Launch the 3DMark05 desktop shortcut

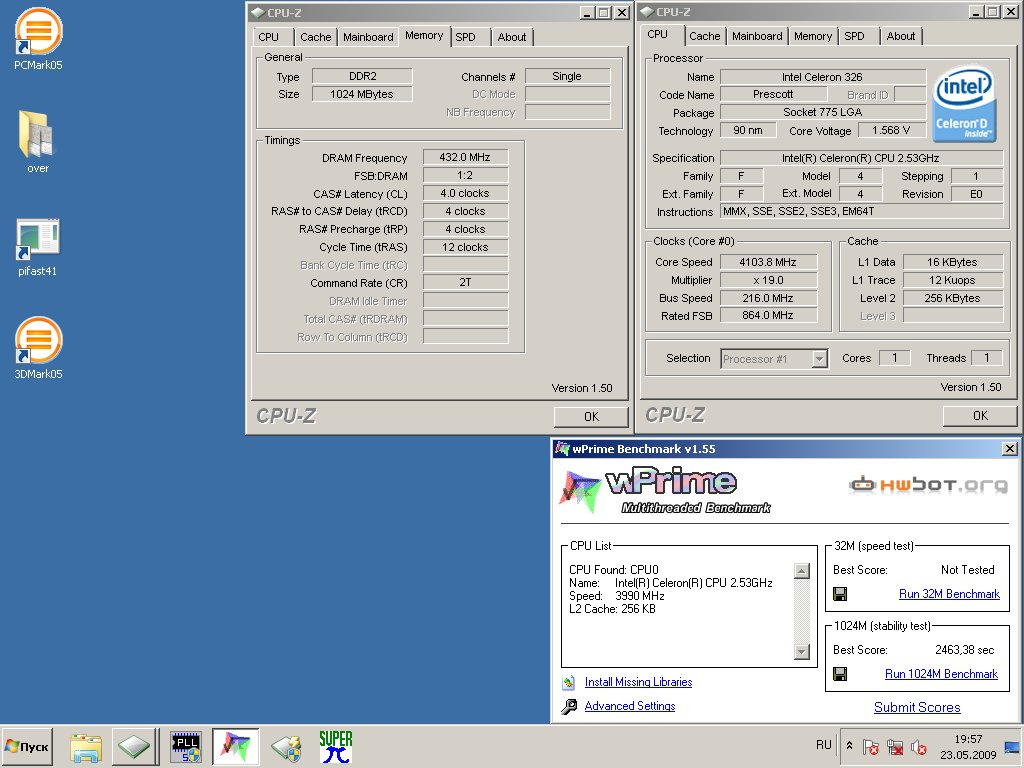[x=38, y=347]
